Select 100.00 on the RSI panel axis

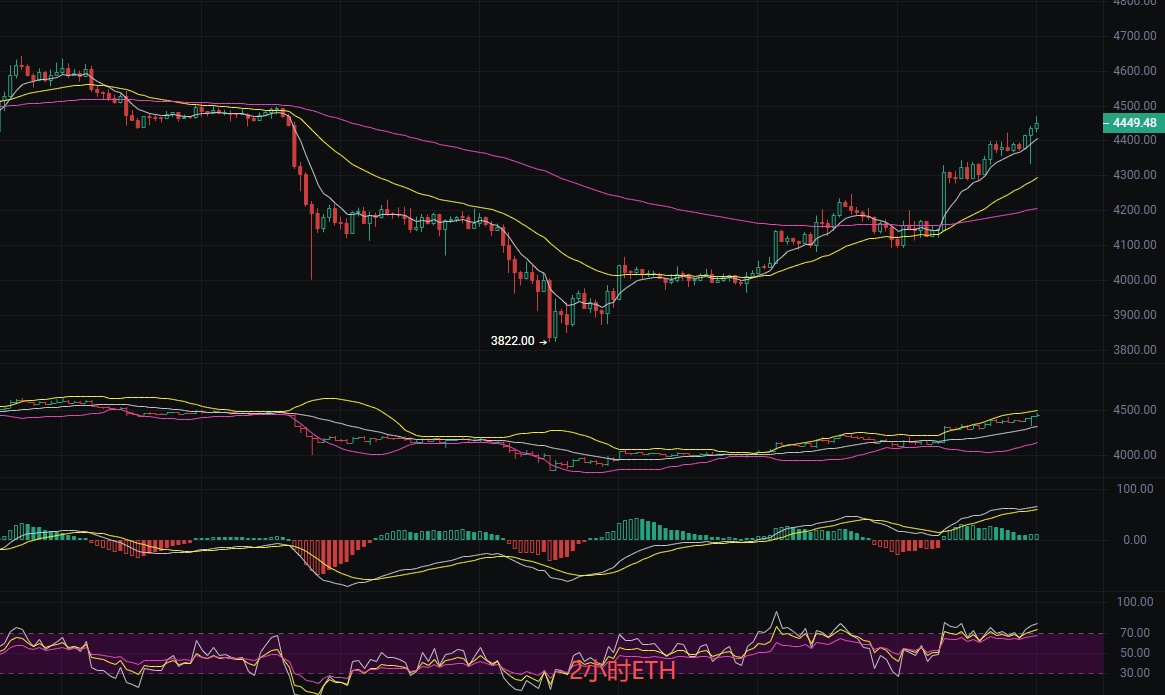[1135, 601]
